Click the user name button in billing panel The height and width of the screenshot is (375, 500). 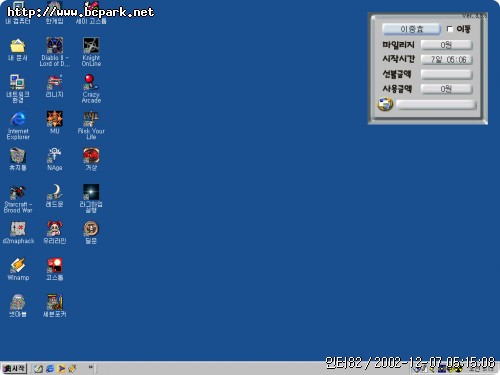click(x=411, y=29)
